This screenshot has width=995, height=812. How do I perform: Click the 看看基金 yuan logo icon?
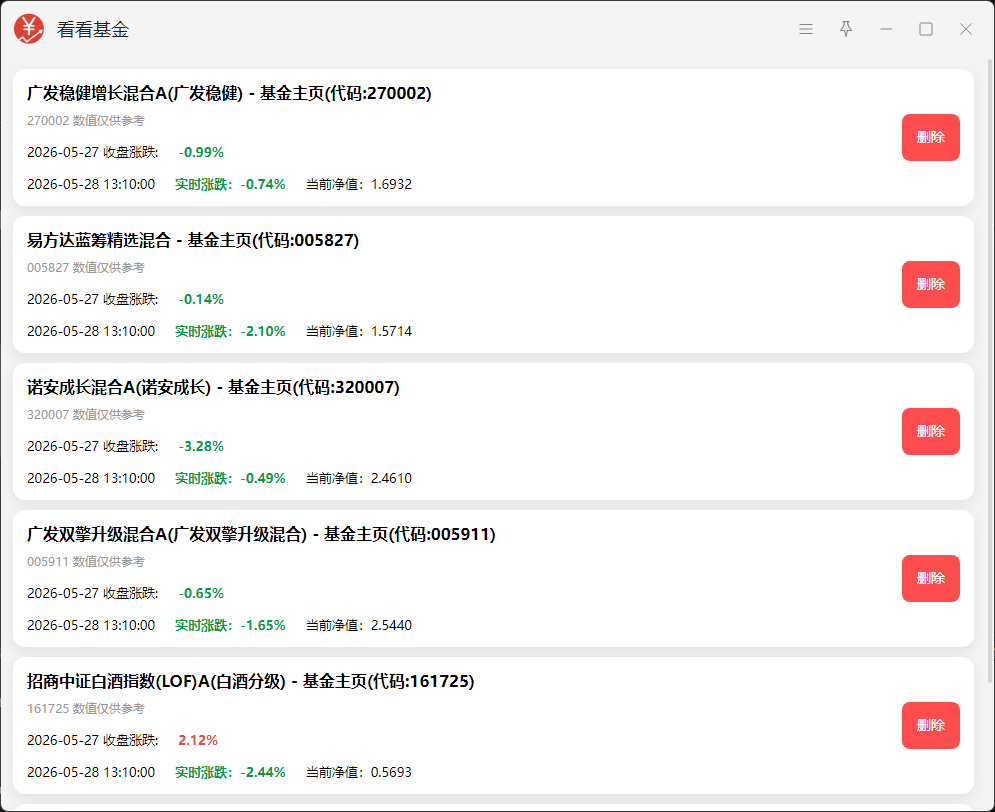pyautogui.click(x=29, y=29)
